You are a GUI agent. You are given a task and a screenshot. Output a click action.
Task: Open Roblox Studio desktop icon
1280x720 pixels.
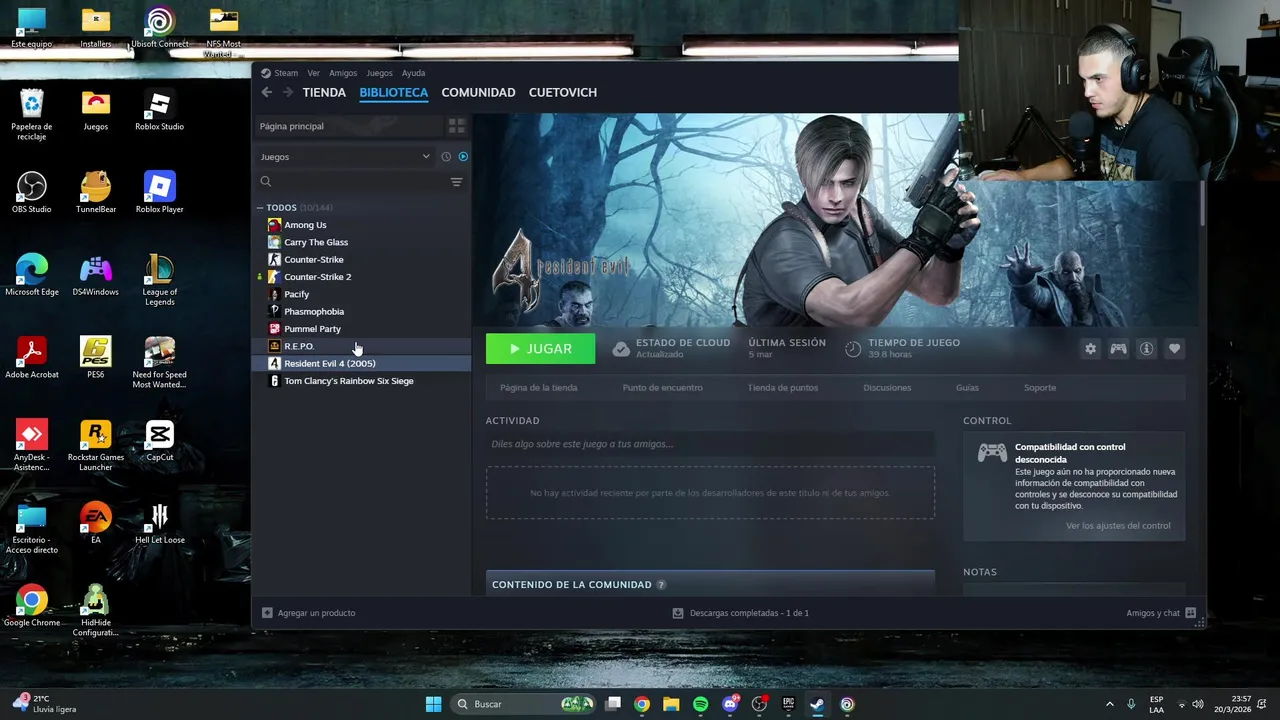(x=159, y=109)
